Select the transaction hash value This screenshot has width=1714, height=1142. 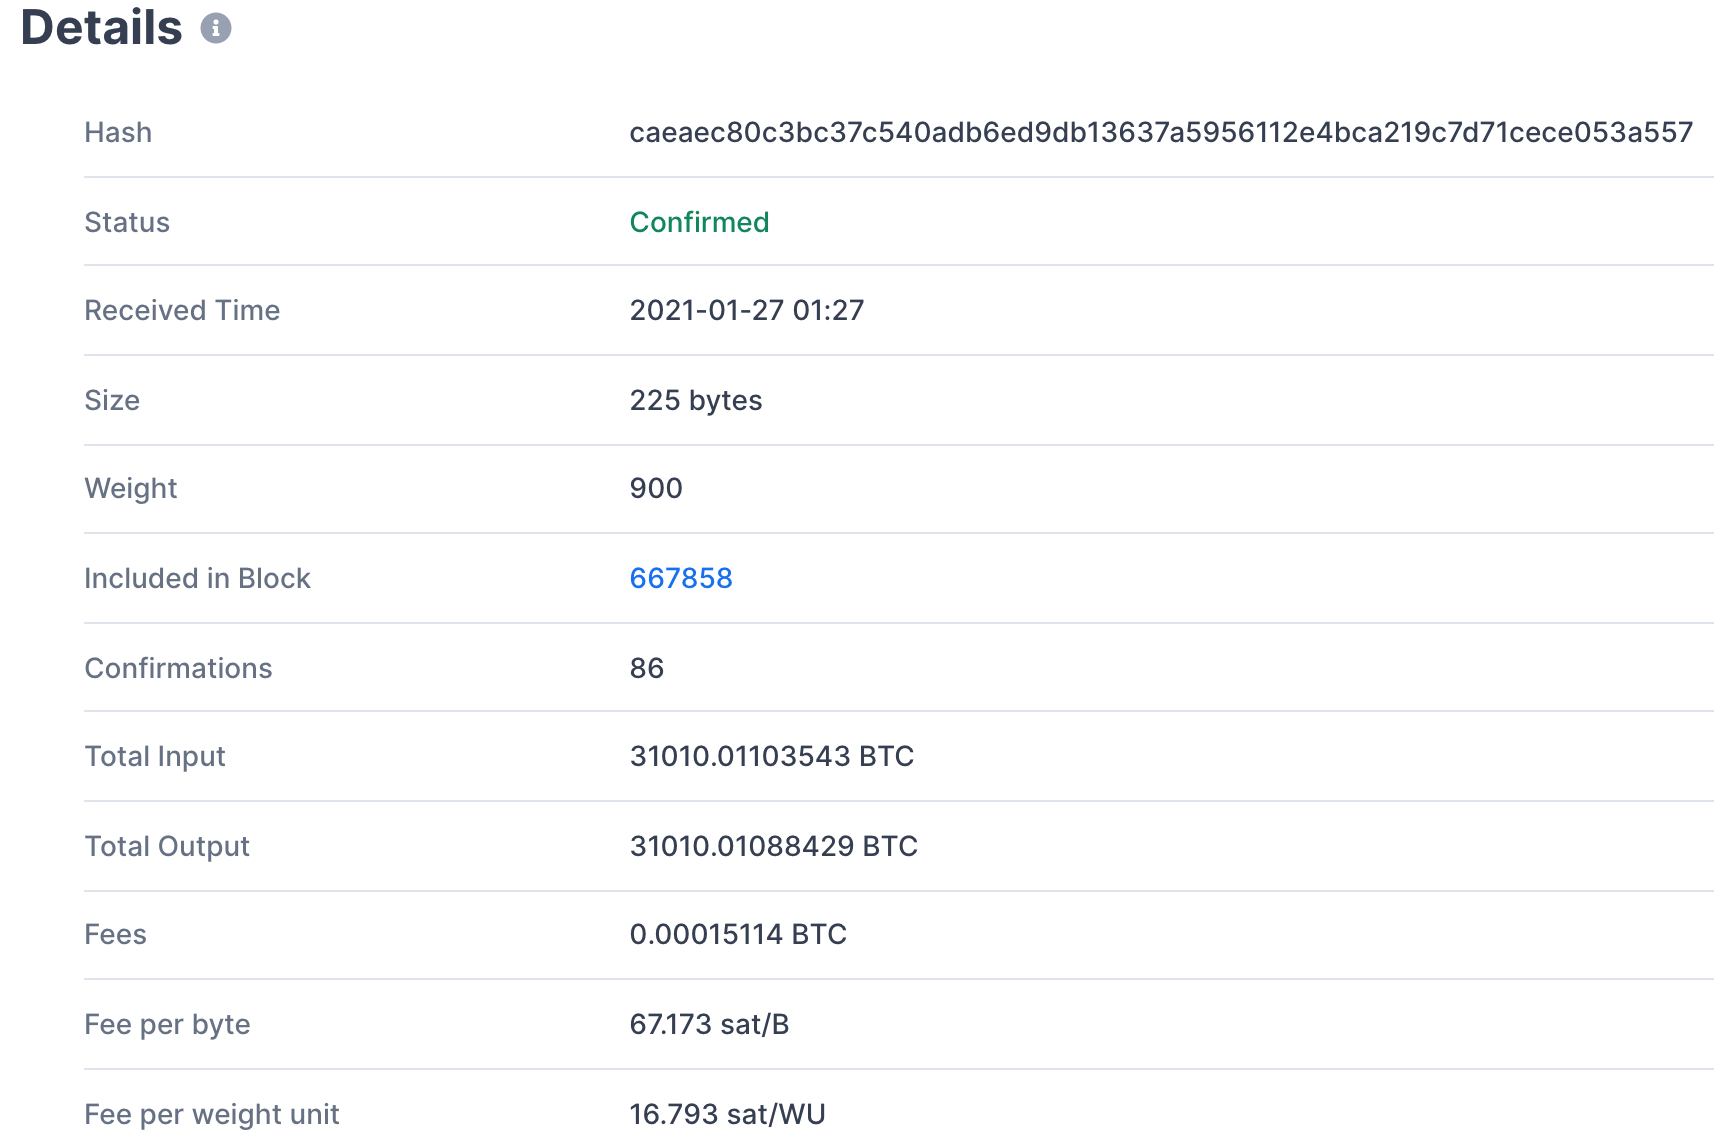coord(1161,132)
